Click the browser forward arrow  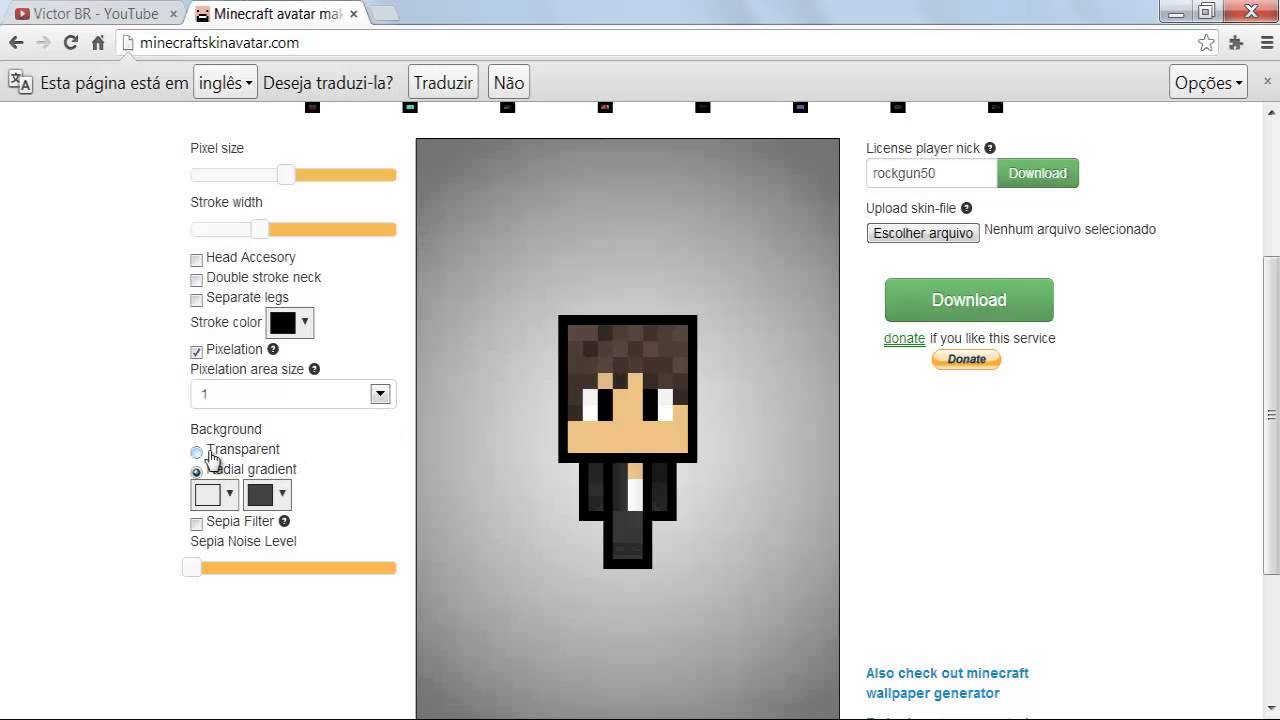[43, 43]
